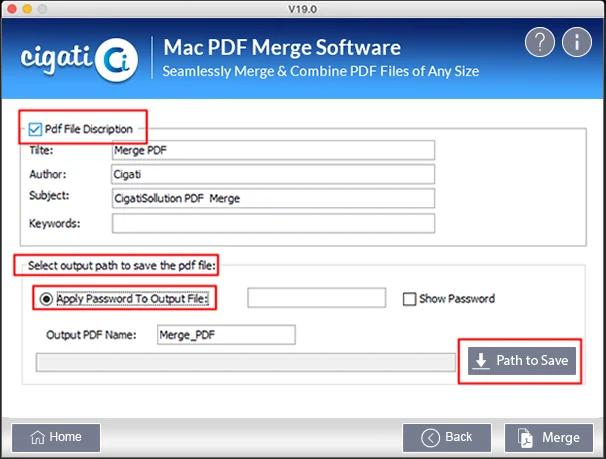Viewport: 606px width, 459px height.
Task: Open the info icon in header
Action: pos(576,42)
